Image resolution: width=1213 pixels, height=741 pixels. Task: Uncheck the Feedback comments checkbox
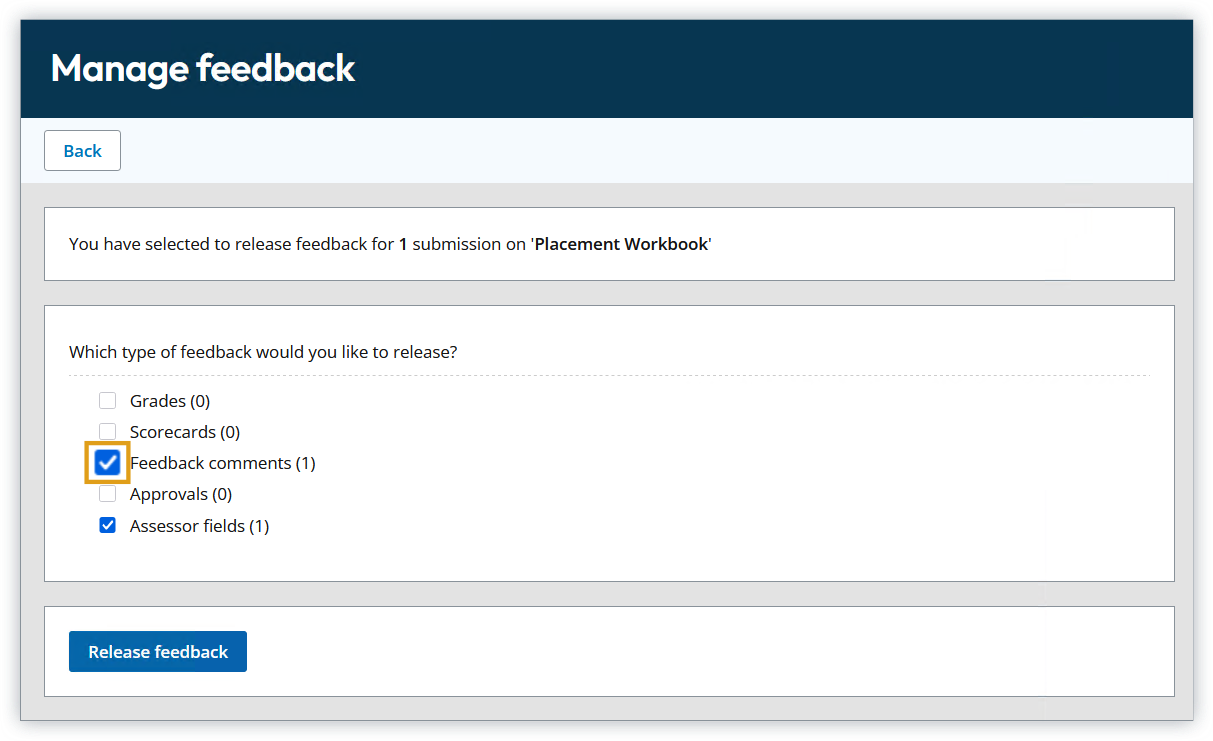108,463
